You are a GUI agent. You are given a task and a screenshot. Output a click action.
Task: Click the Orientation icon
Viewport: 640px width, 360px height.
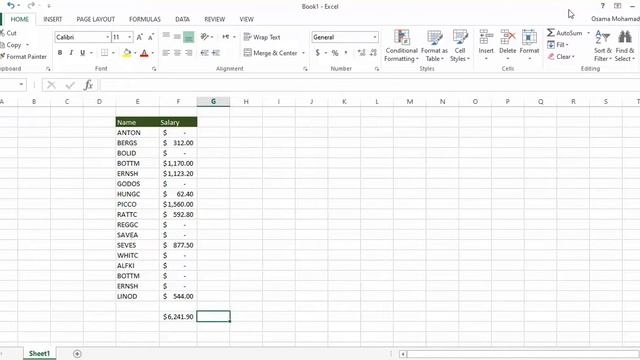pos(204,37)
